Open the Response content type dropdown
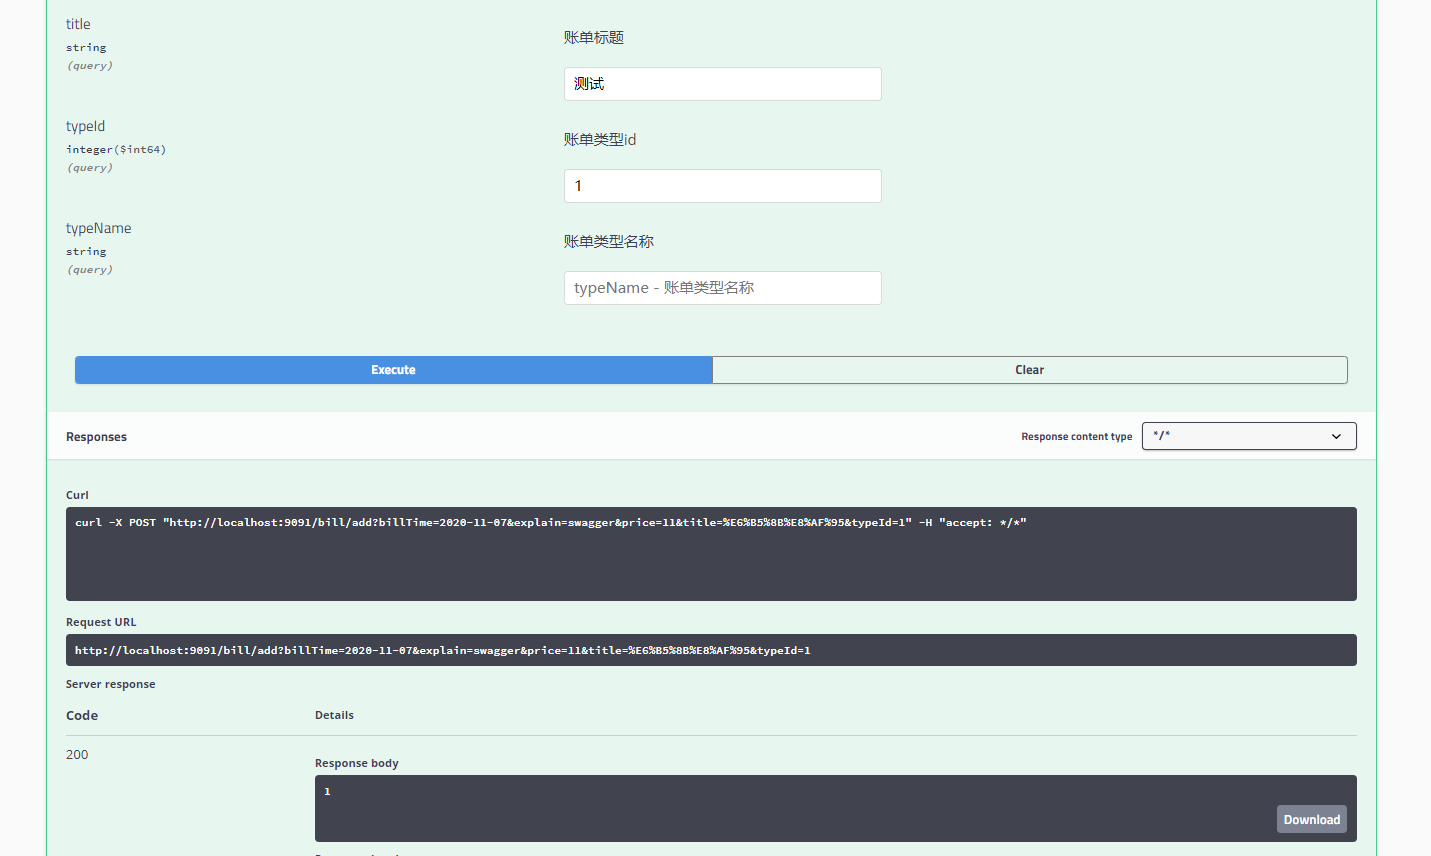The width and height of the screenshot is (1431, 856). (x=1249, y=436)
